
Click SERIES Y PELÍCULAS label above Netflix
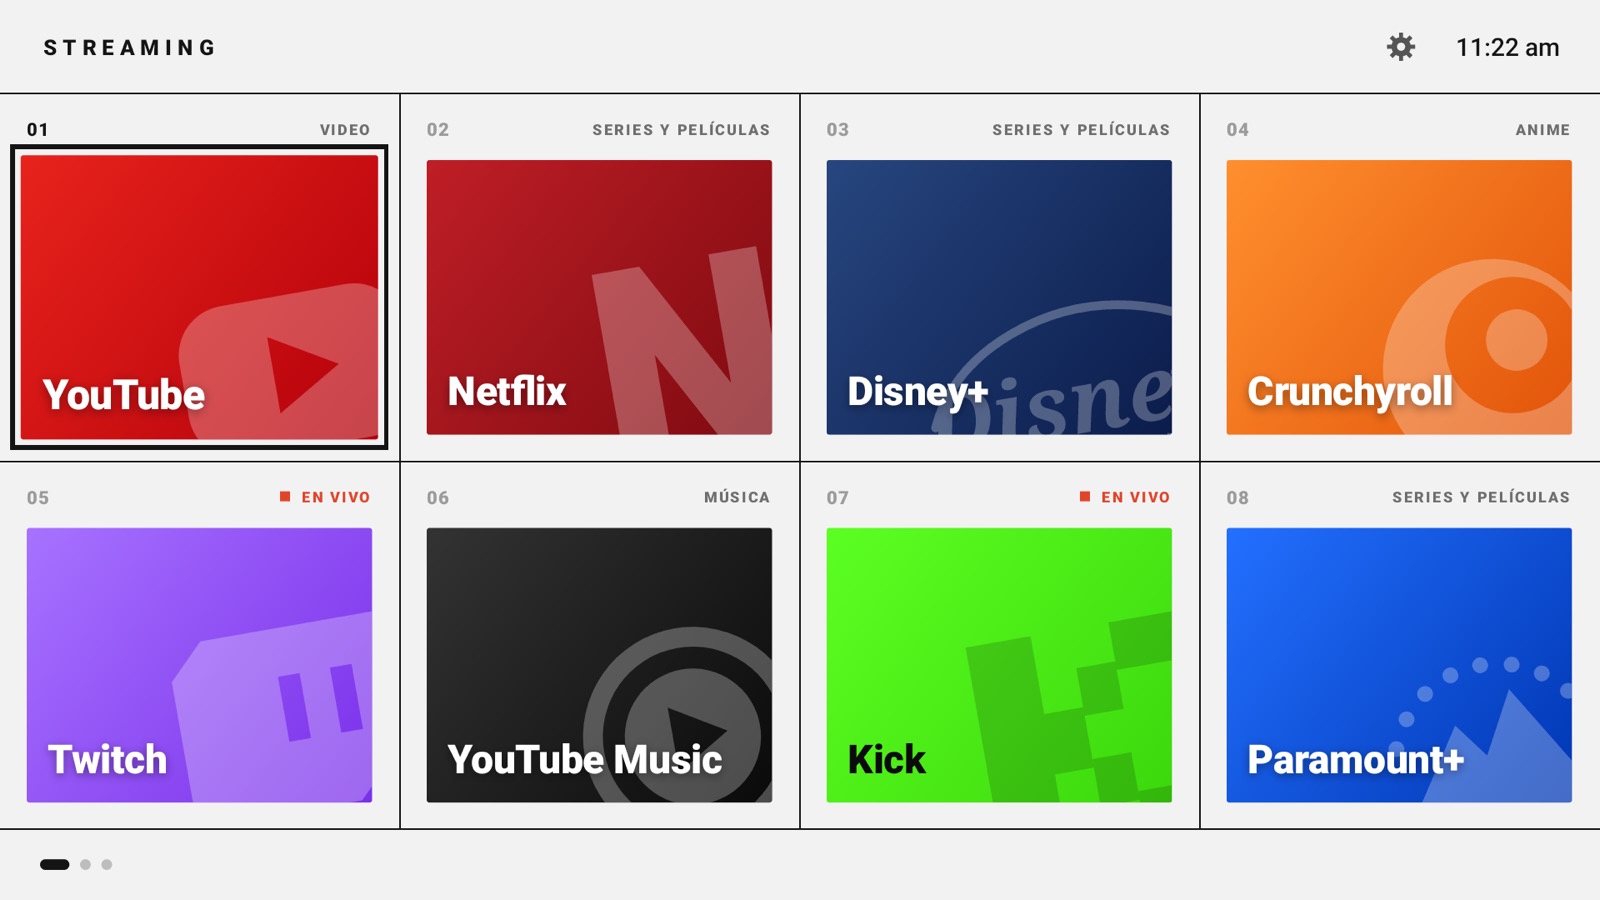click(x=681, y=130)
